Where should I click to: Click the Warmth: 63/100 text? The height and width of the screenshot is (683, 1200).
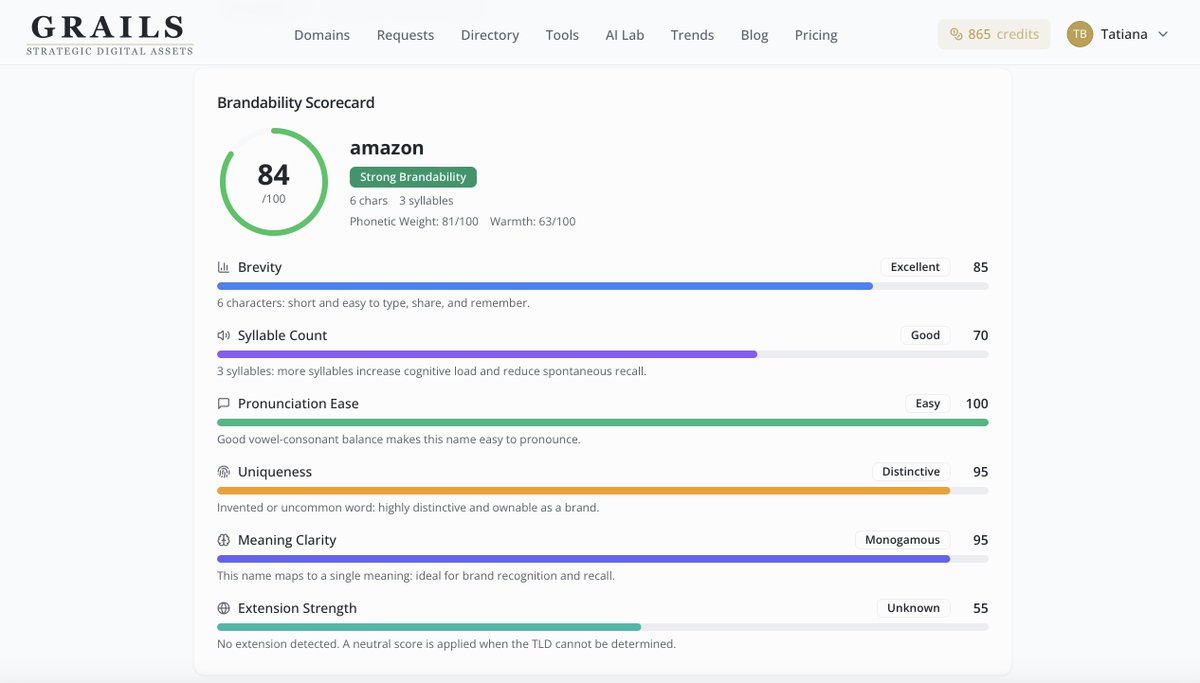point(533,222)
